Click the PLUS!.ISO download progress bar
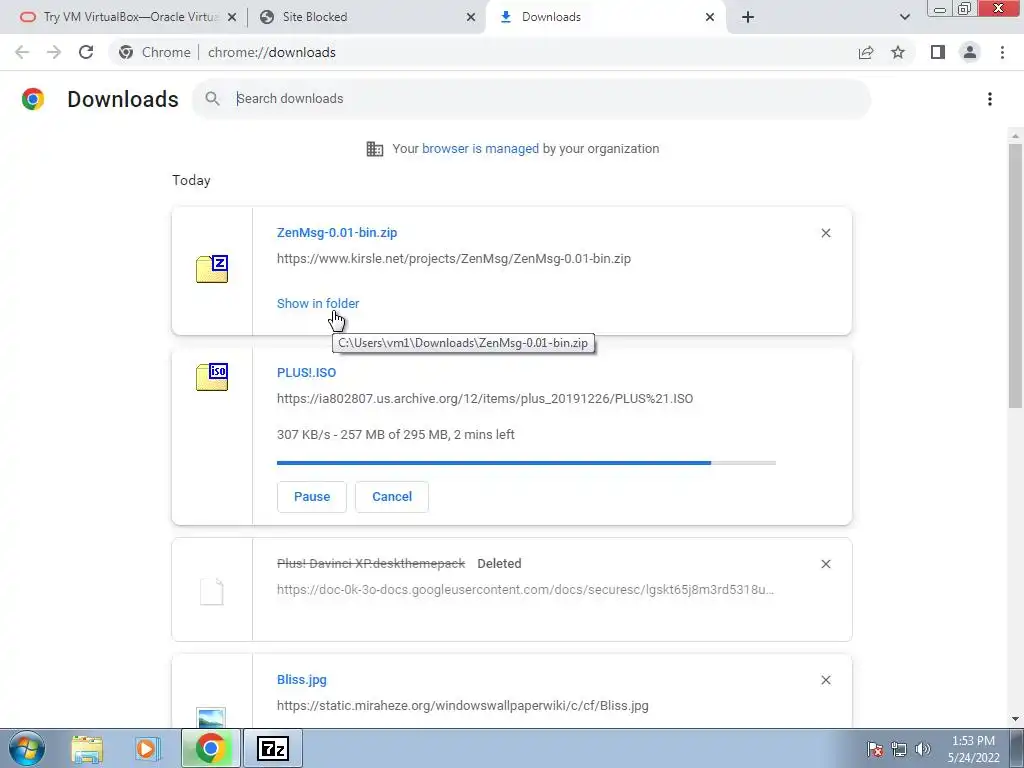This screenshot has width=1024, height=768. click(x=526, y=463)
